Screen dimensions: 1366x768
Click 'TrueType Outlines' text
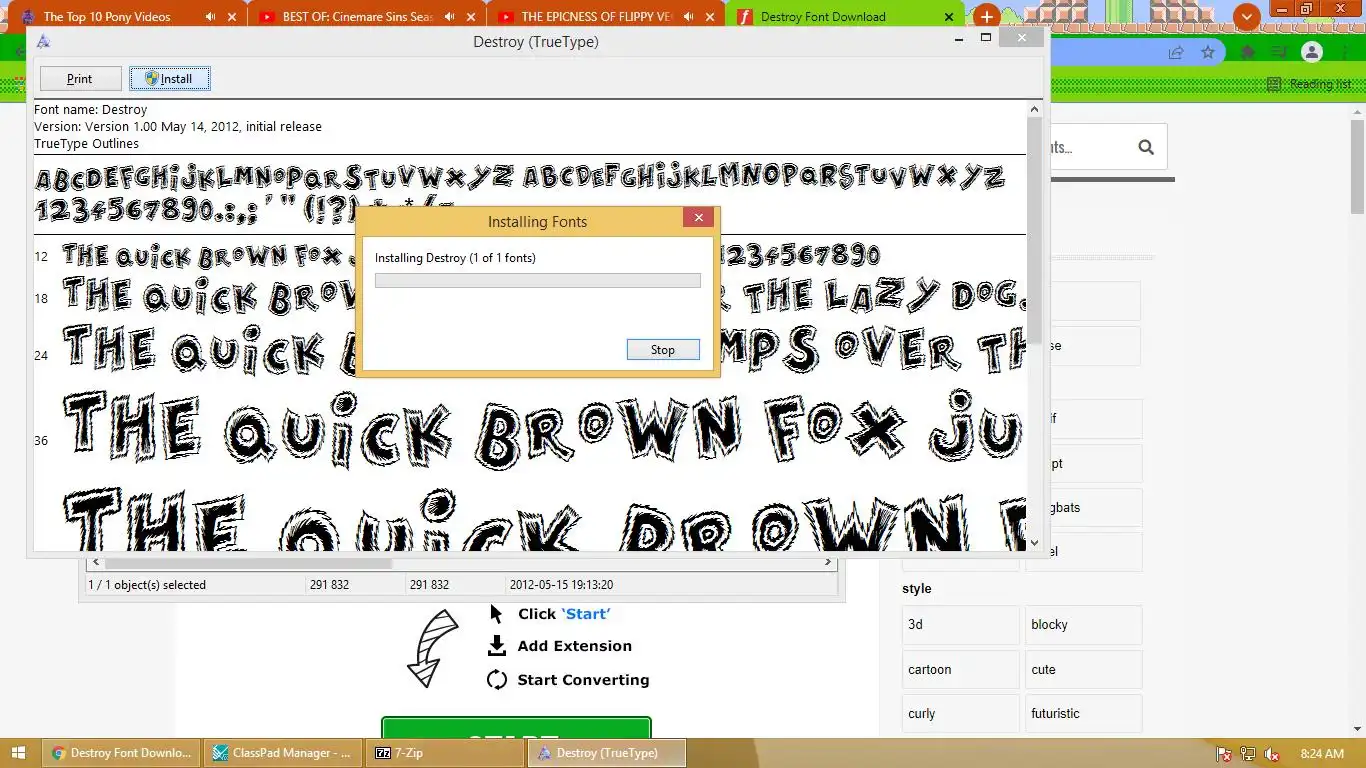(x=86, y=144)
